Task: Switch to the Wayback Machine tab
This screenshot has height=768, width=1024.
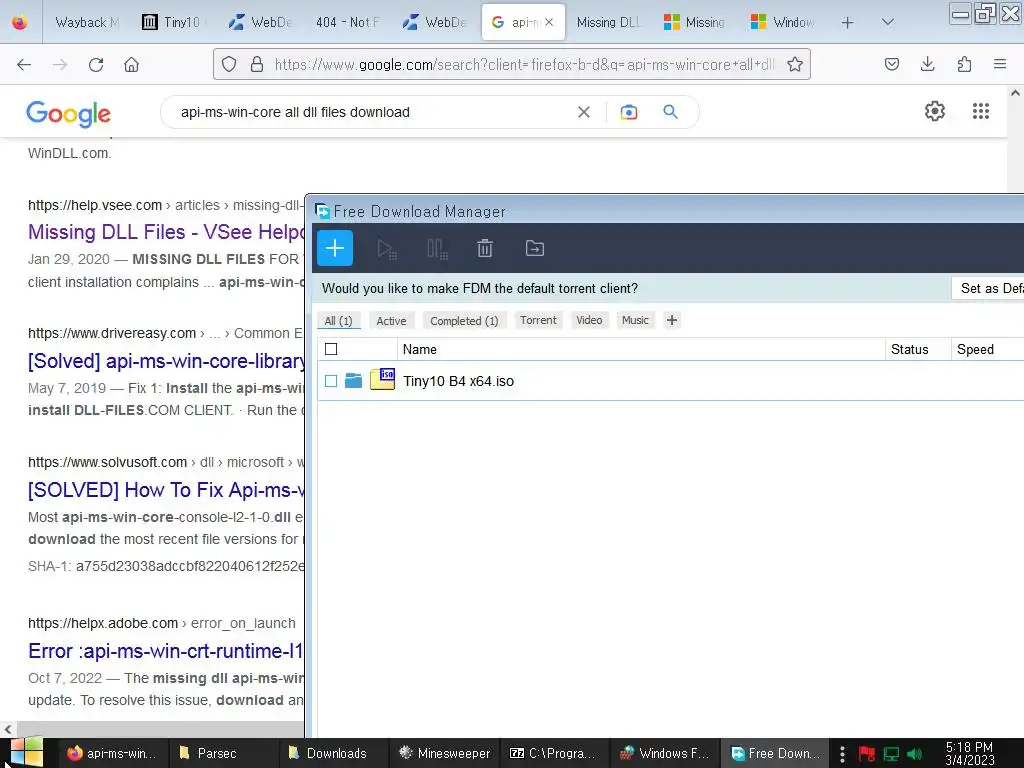Action: [85, 22]
